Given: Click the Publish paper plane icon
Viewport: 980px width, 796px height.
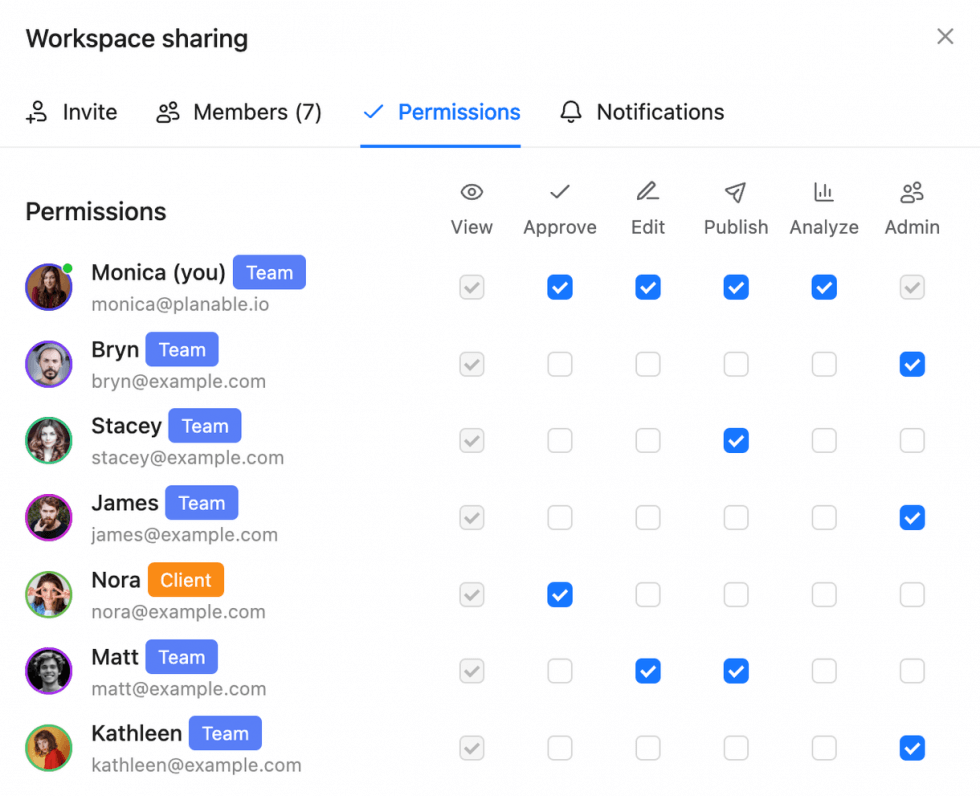Looking at the screenshot, I should pos(735,192).
